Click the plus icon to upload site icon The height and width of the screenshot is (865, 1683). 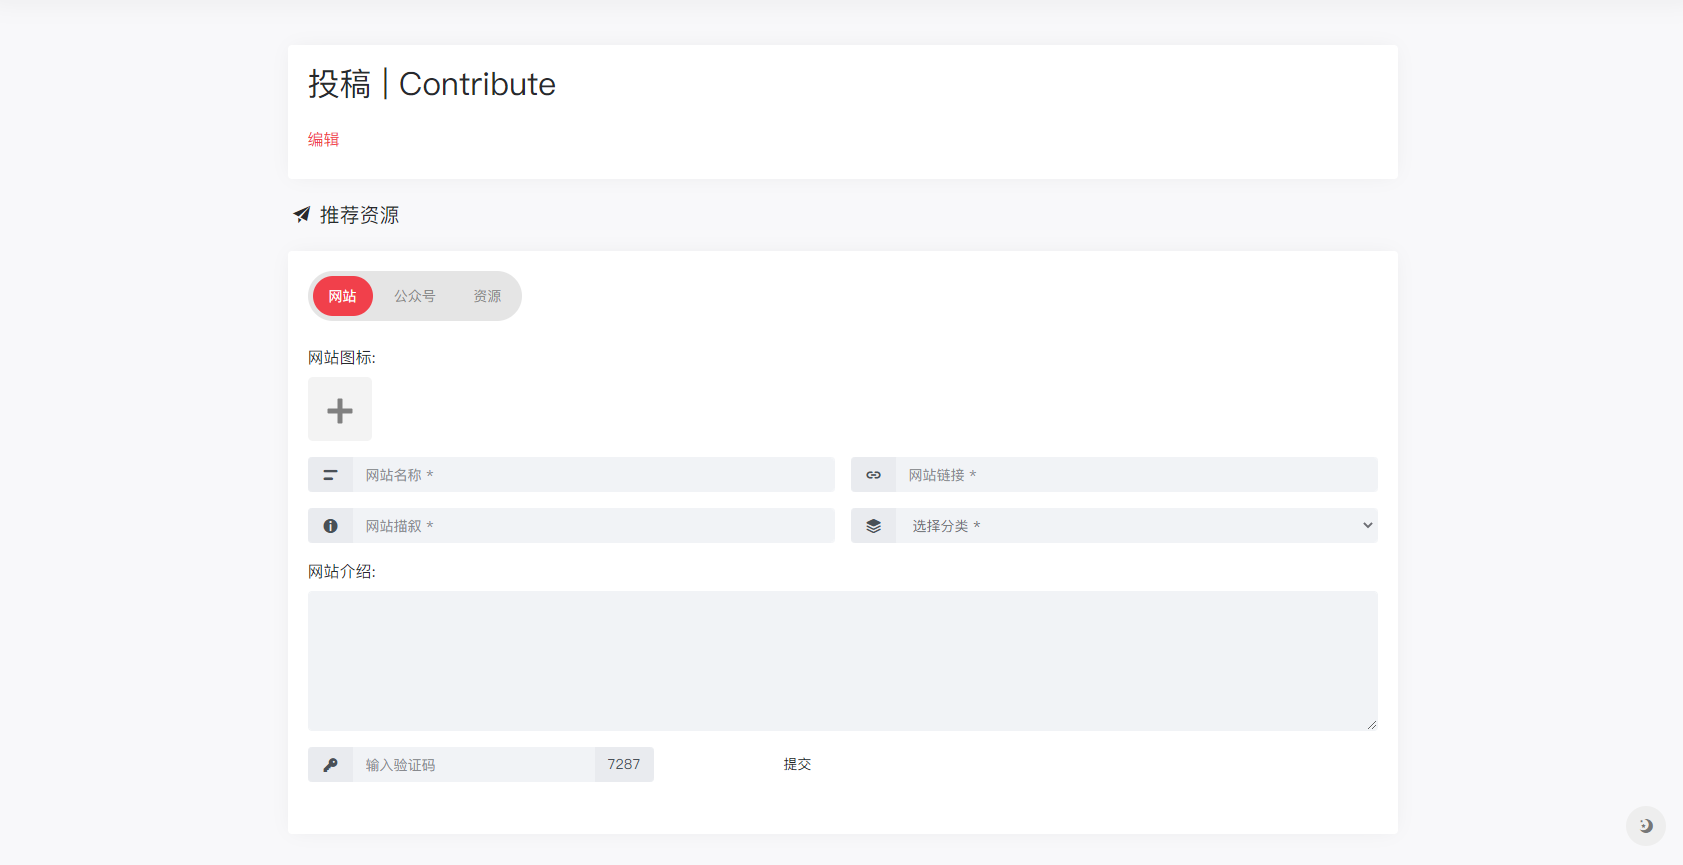(340, 410)
